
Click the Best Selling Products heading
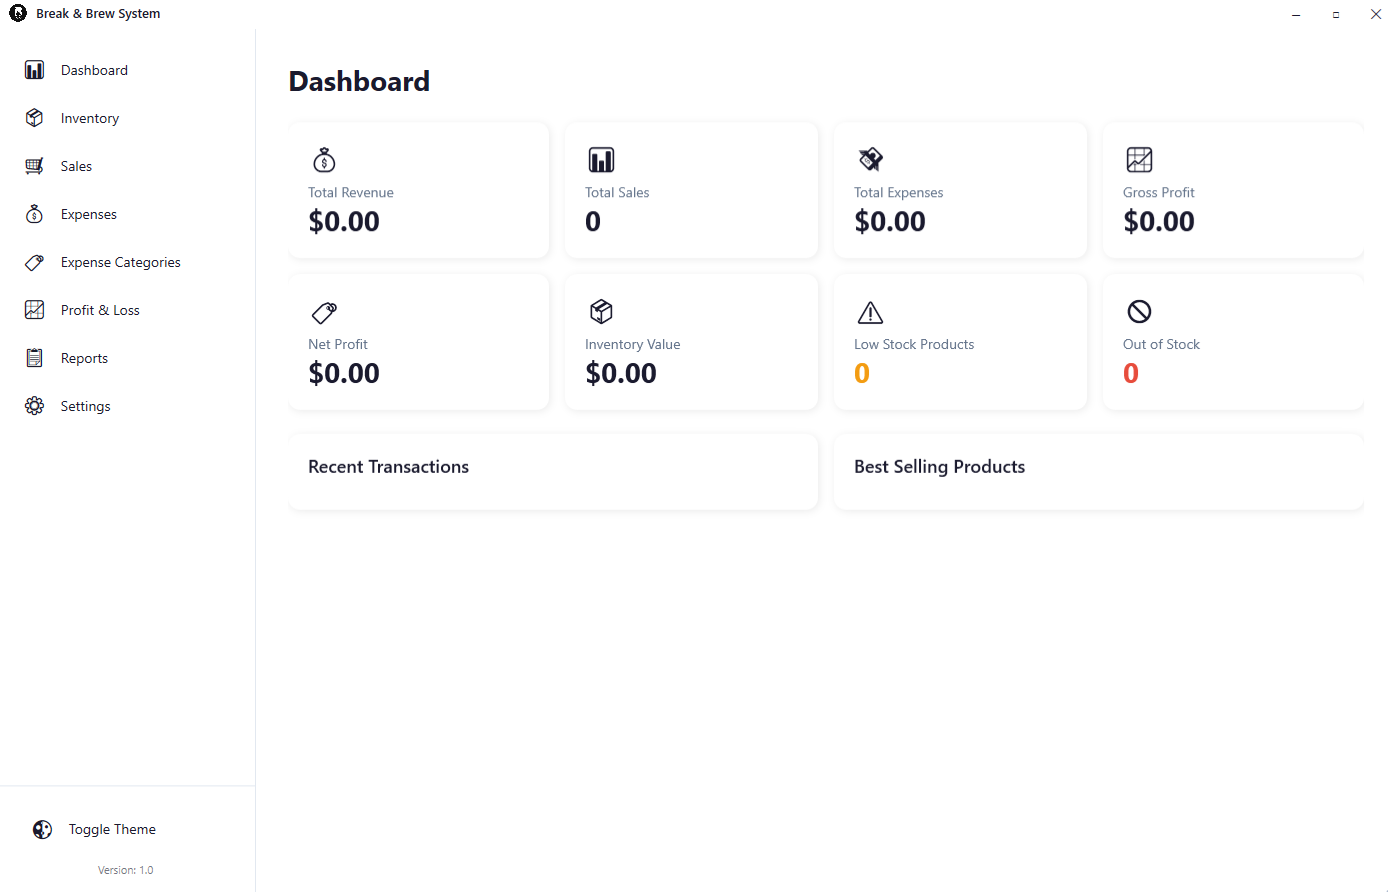coord(939,467)
